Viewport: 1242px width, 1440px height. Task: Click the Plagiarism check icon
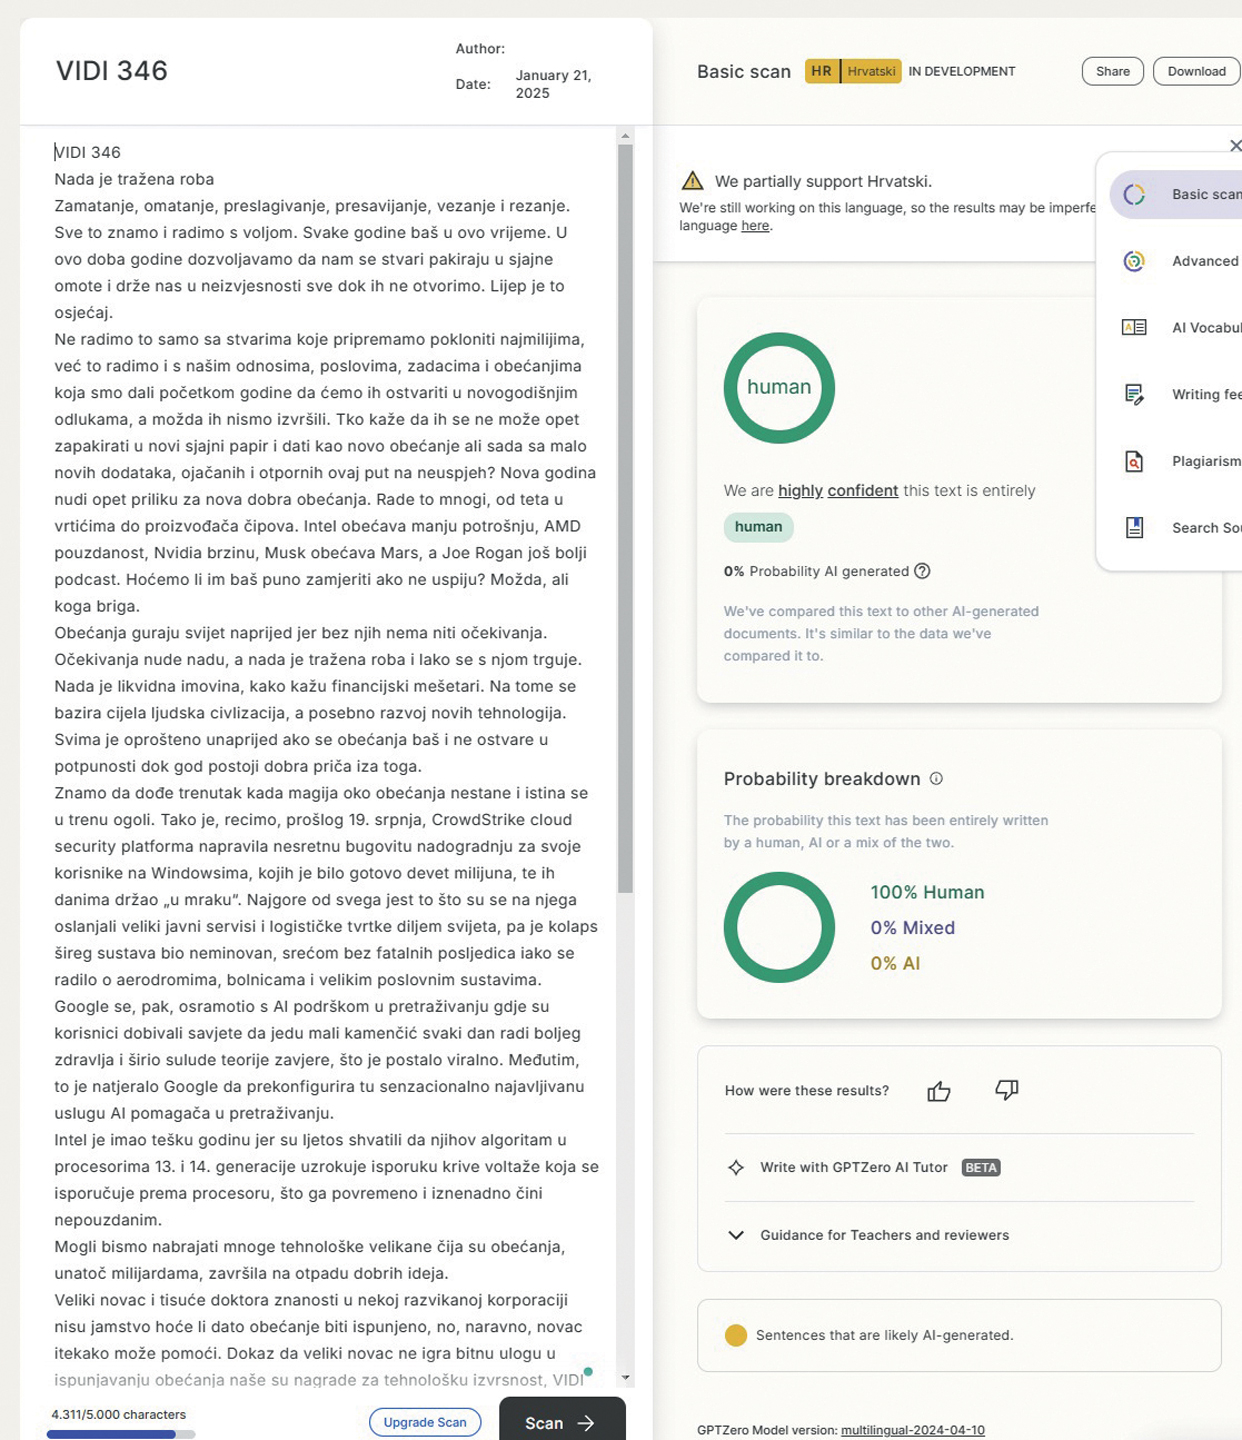1134,461
